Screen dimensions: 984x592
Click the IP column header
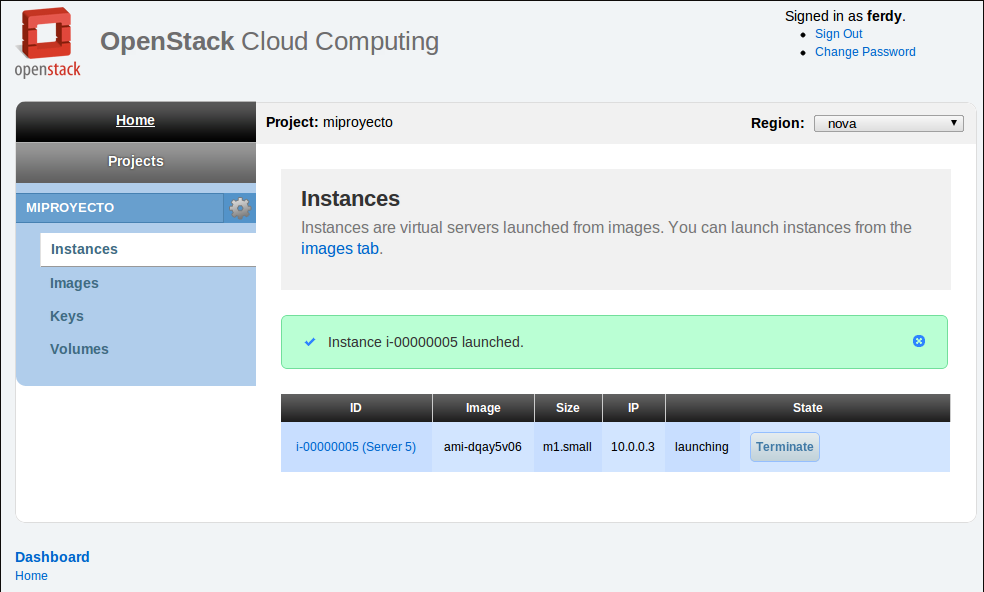634,408
